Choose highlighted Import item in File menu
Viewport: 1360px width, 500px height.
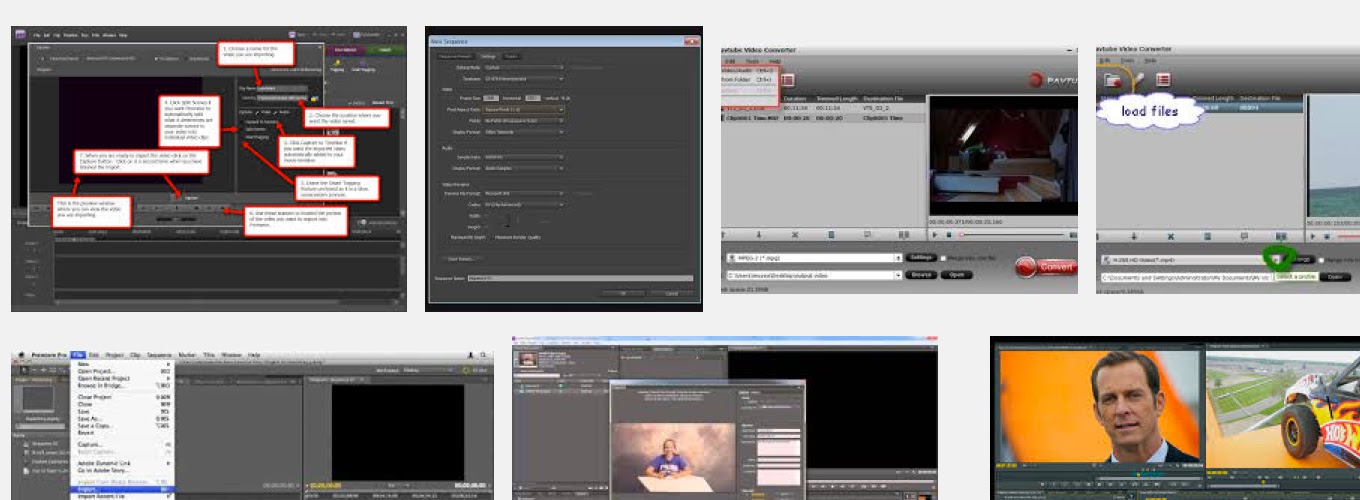[121, 489]
